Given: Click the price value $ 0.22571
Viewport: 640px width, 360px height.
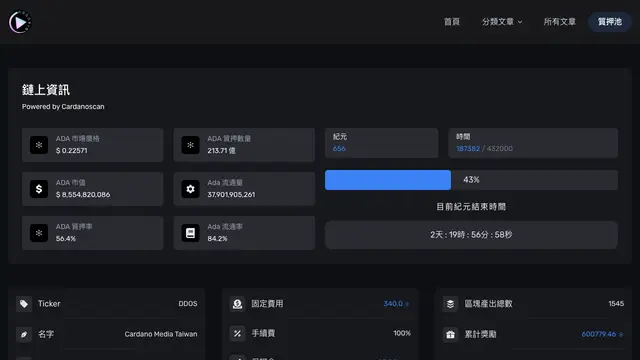Looking at the screenshot, I should pyautogui.click(x=71, y=151).
